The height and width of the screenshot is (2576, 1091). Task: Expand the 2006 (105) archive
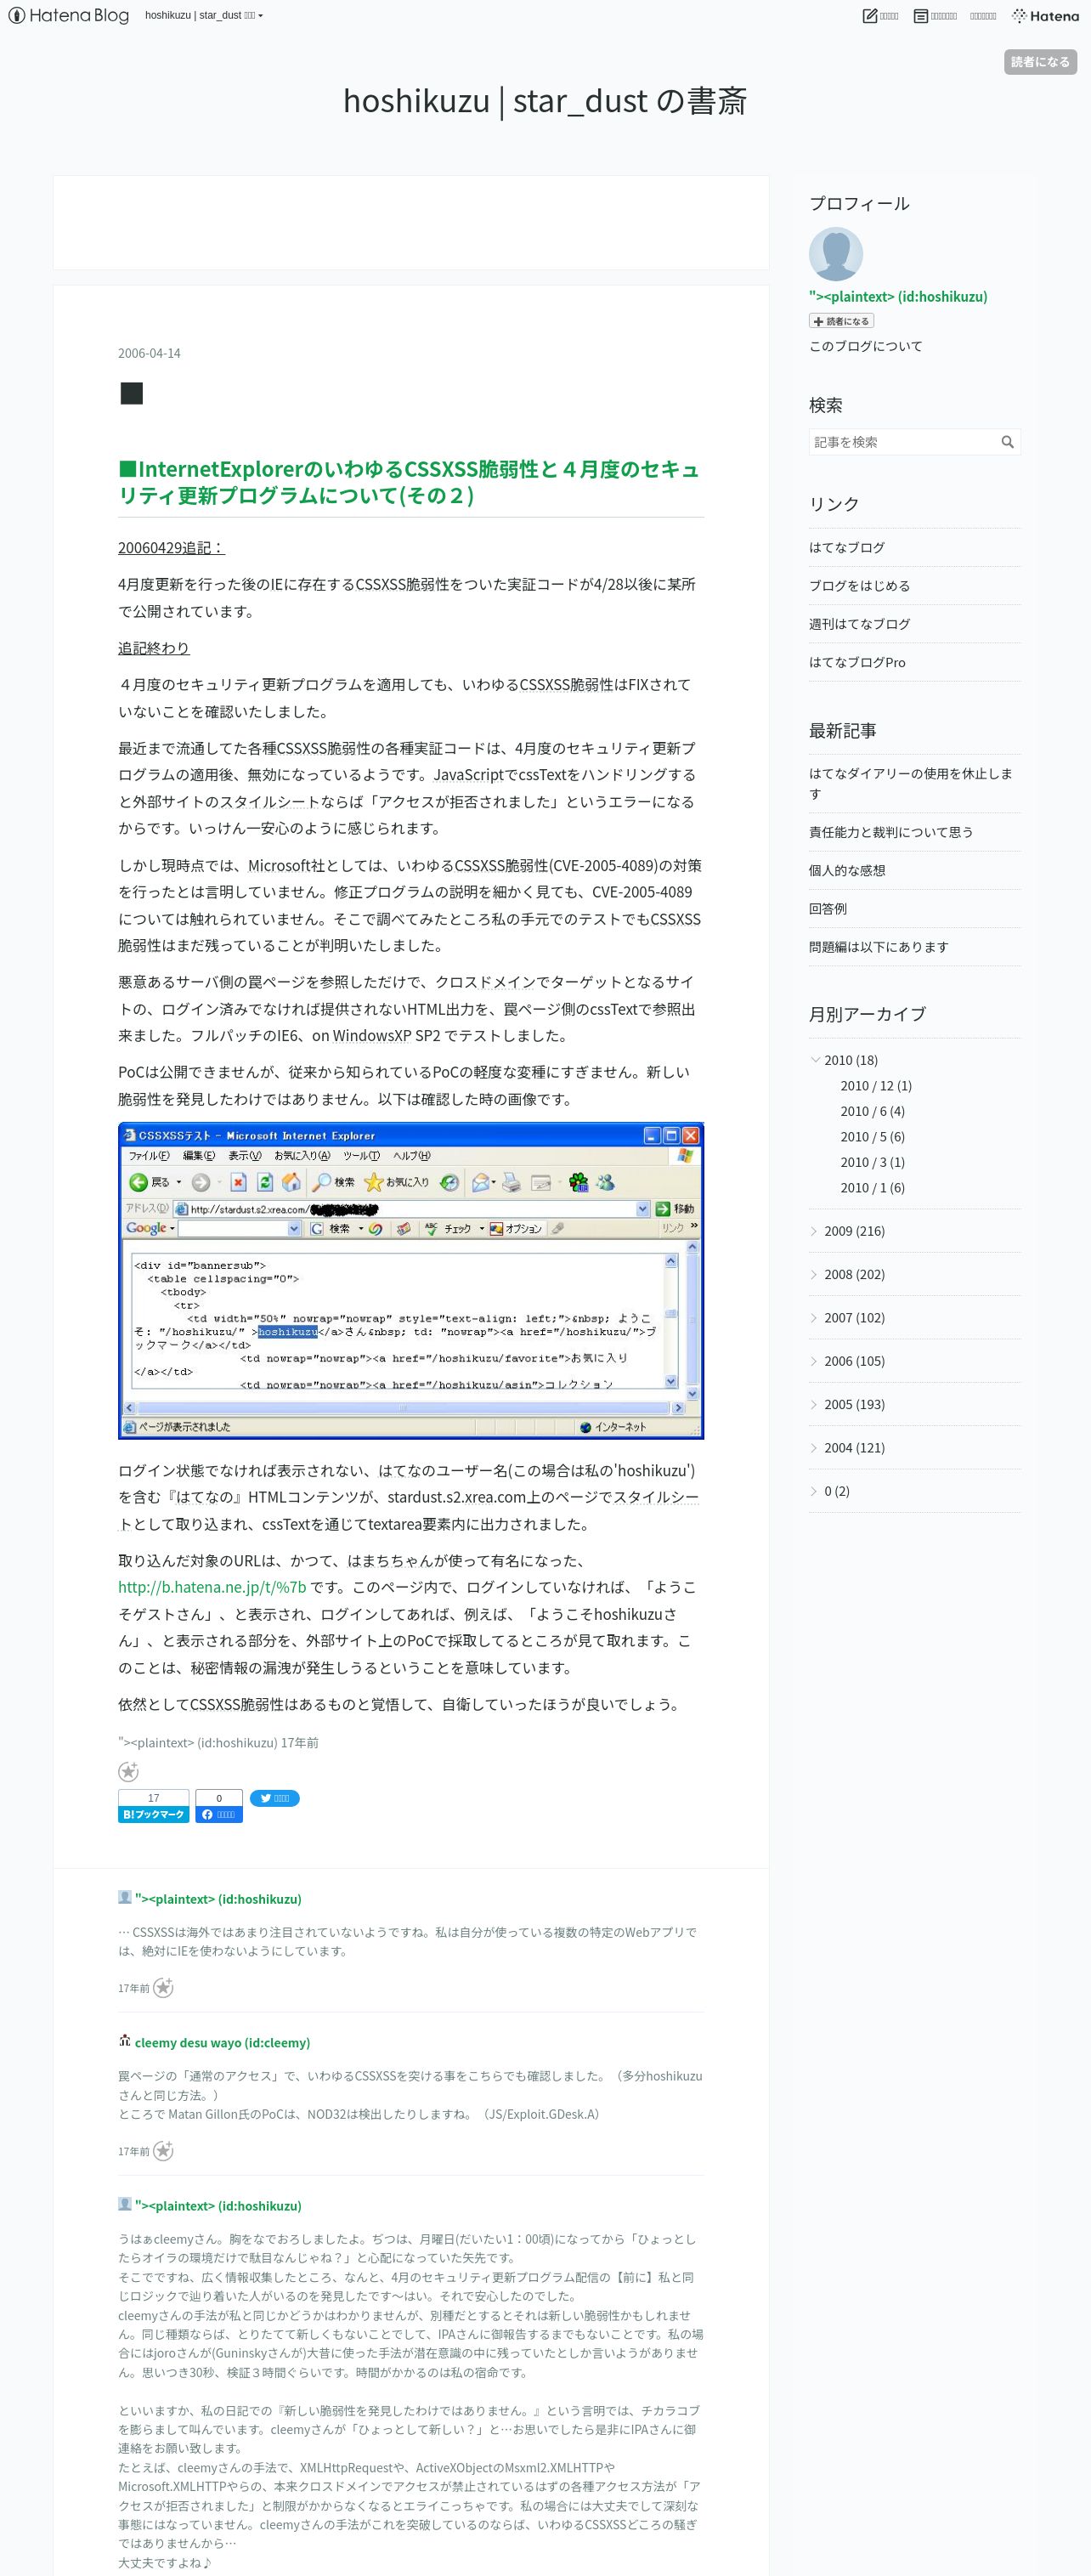coord(814,1361)
